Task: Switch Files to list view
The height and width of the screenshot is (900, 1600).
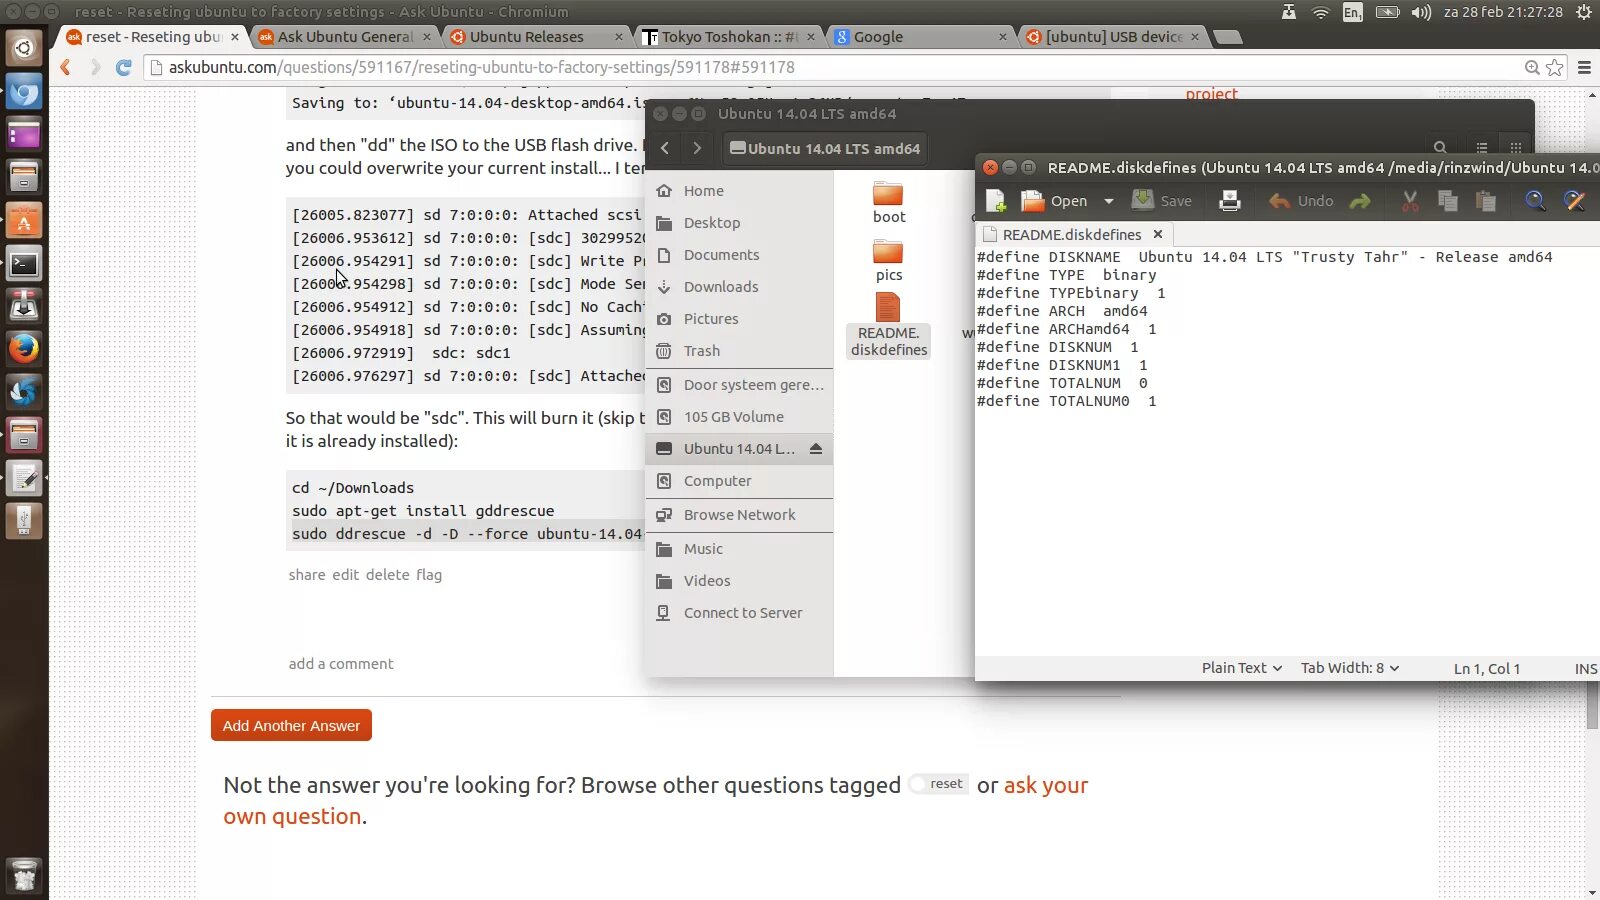Action: click(x=1482, y=148)
